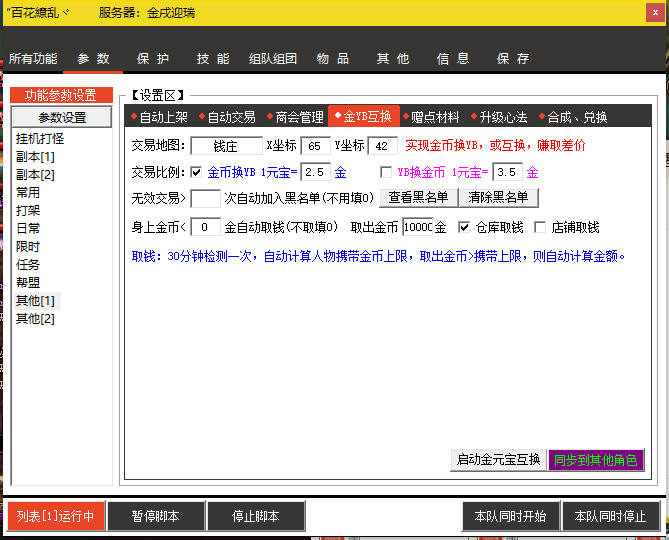This screenshot has width=669, height=540.
Task: Click the 暂停脚本 button
Action: [x=156, y=516]
